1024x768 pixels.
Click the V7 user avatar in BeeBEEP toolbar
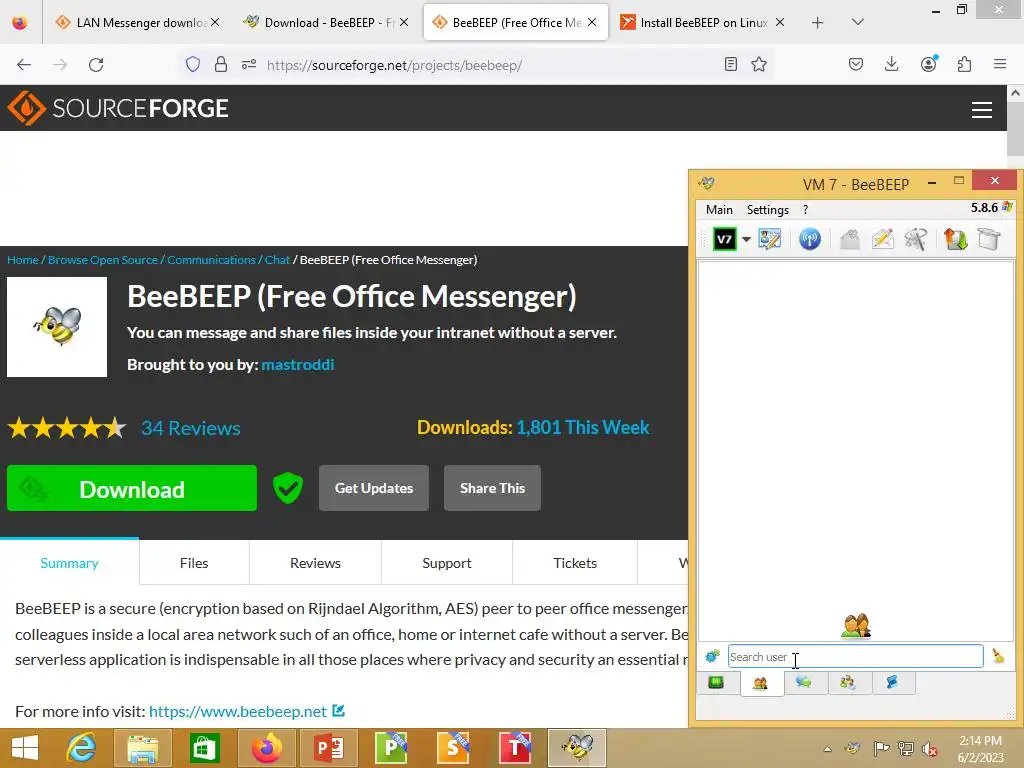pyautogui.click(x=724, y=239)
